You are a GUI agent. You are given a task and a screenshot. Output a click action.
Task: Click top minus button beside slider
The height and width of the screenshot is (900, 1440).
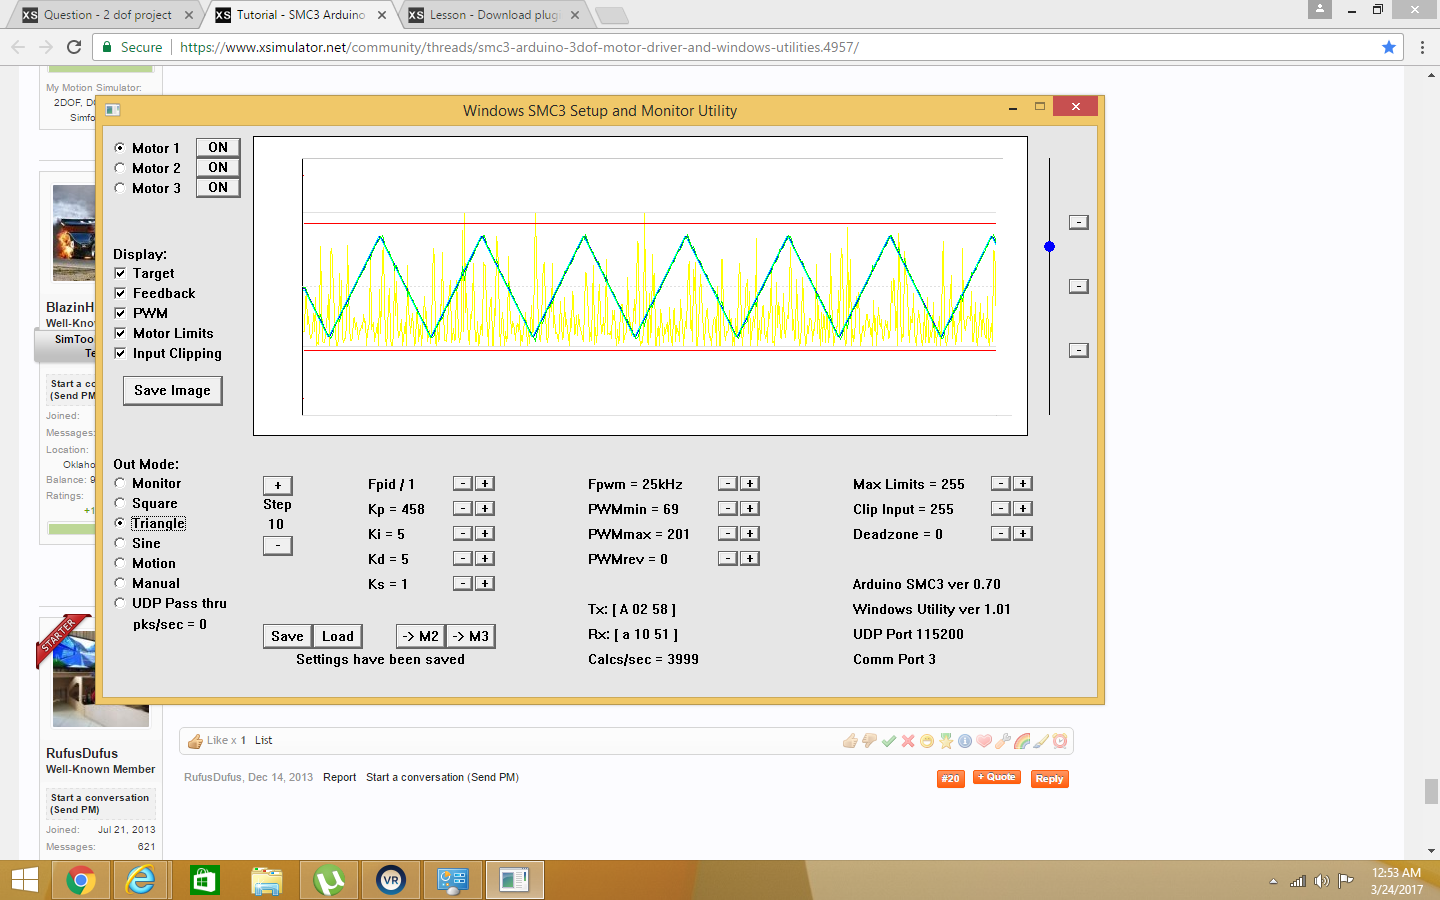[1079, 222]
